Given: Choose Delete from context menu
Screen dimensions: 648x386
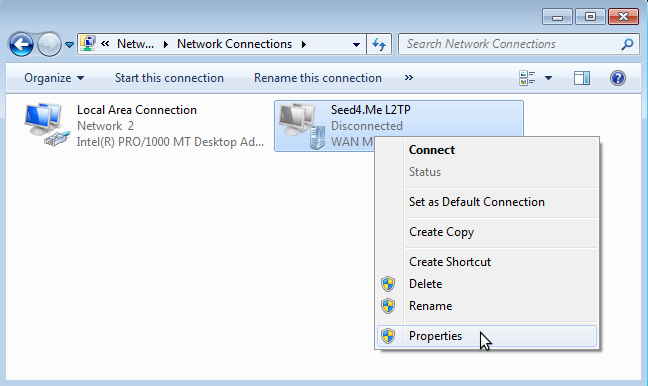Looking at the screenshot, I should 486,284.
